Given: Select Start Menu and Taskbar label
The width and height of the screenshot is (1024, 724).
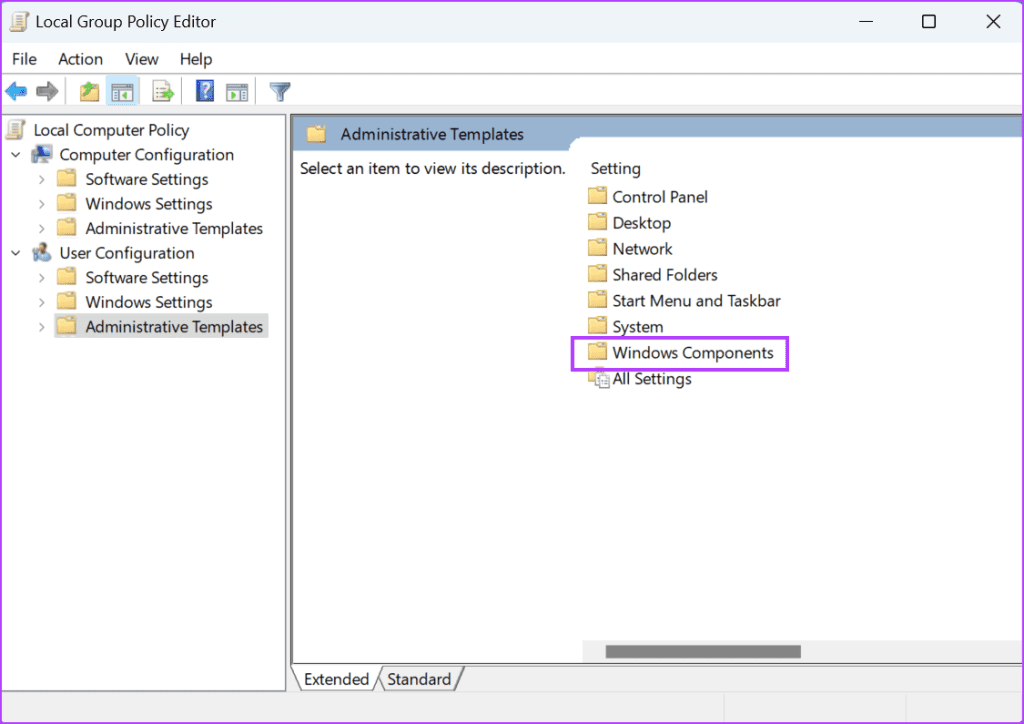Looking at the screenshot, I should (x=696, y=300).
